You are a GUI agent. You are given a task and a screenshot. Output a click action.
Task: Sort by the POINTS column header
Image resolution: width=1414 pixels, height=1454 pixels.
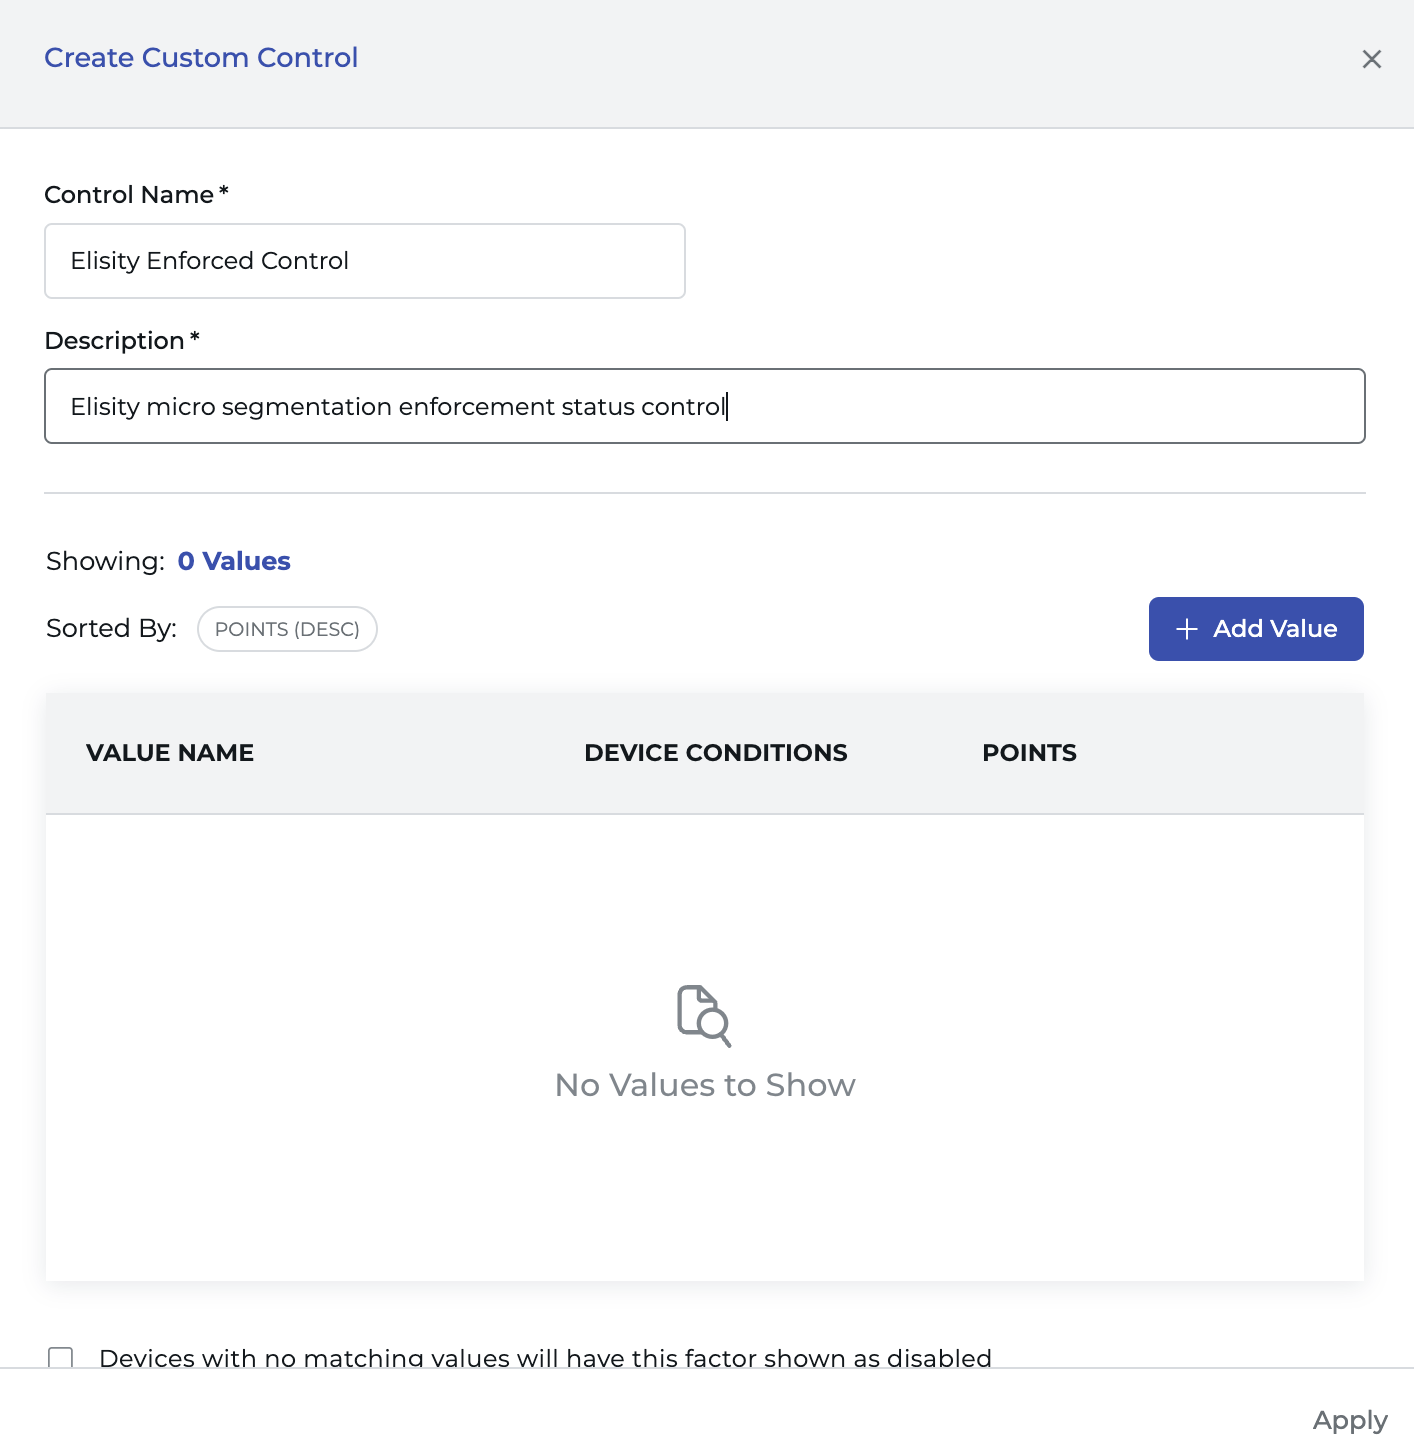coord(1029,753)
